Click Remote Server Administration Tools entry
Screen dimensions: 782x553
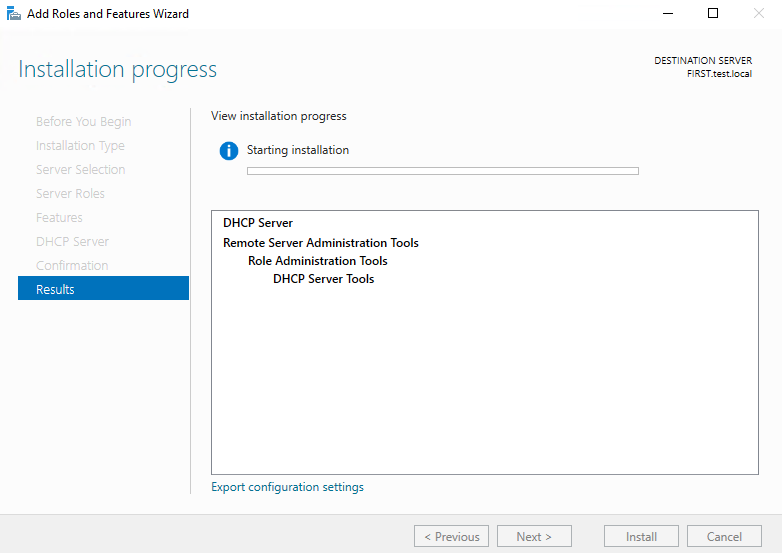click(x=321, y=243)
